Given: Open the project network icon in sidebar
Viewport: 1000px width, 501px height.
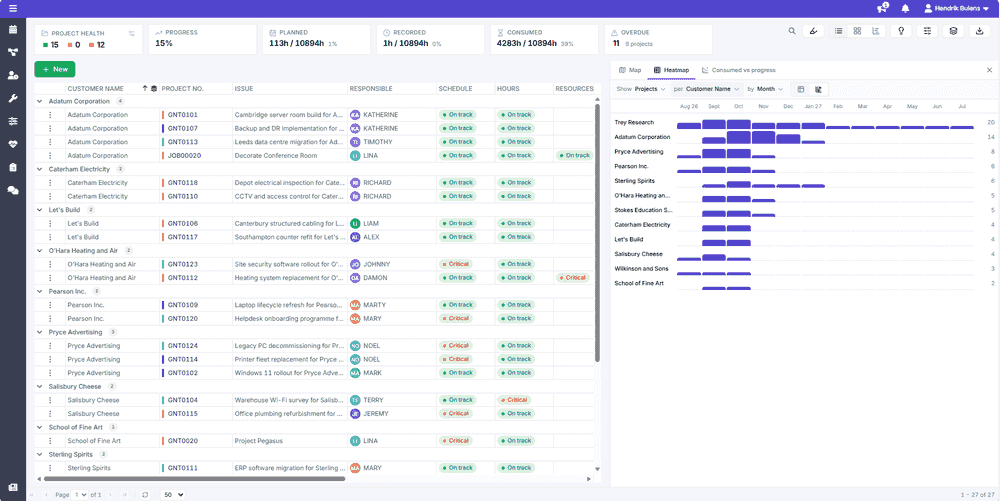Looking at the screenshot, I should [13, 53].
